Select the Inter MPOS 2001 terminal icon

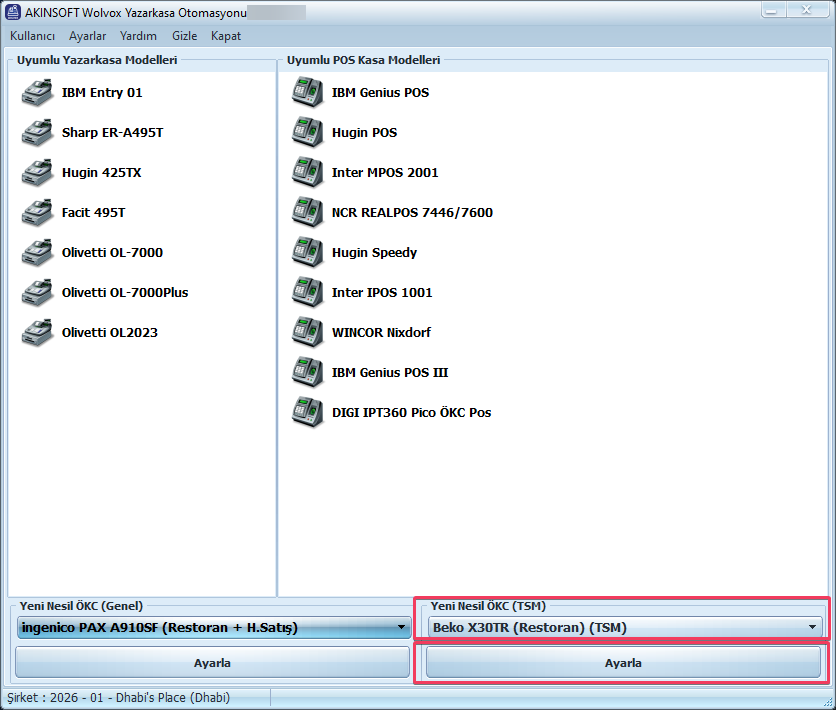307,172
